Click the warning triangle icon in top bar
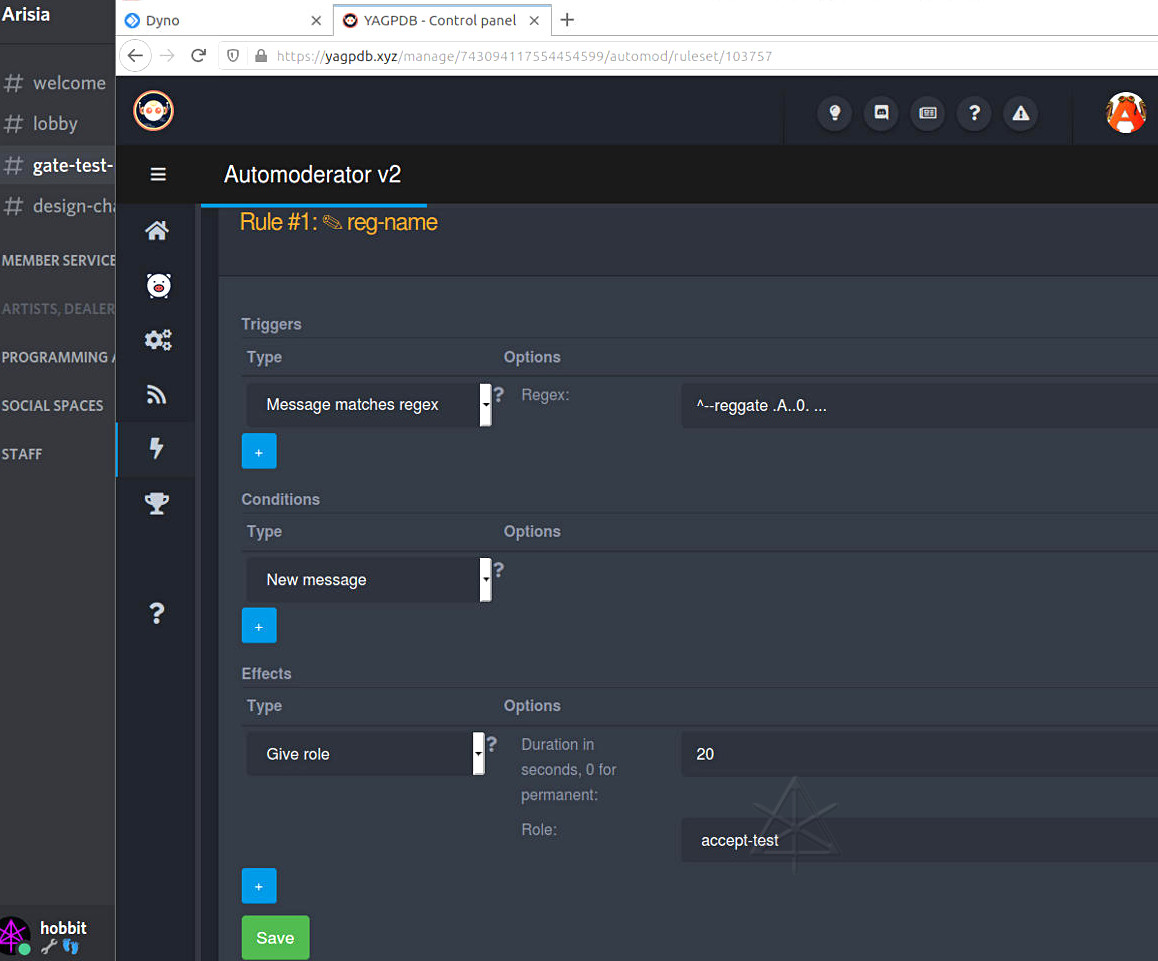 [1020, 113]
